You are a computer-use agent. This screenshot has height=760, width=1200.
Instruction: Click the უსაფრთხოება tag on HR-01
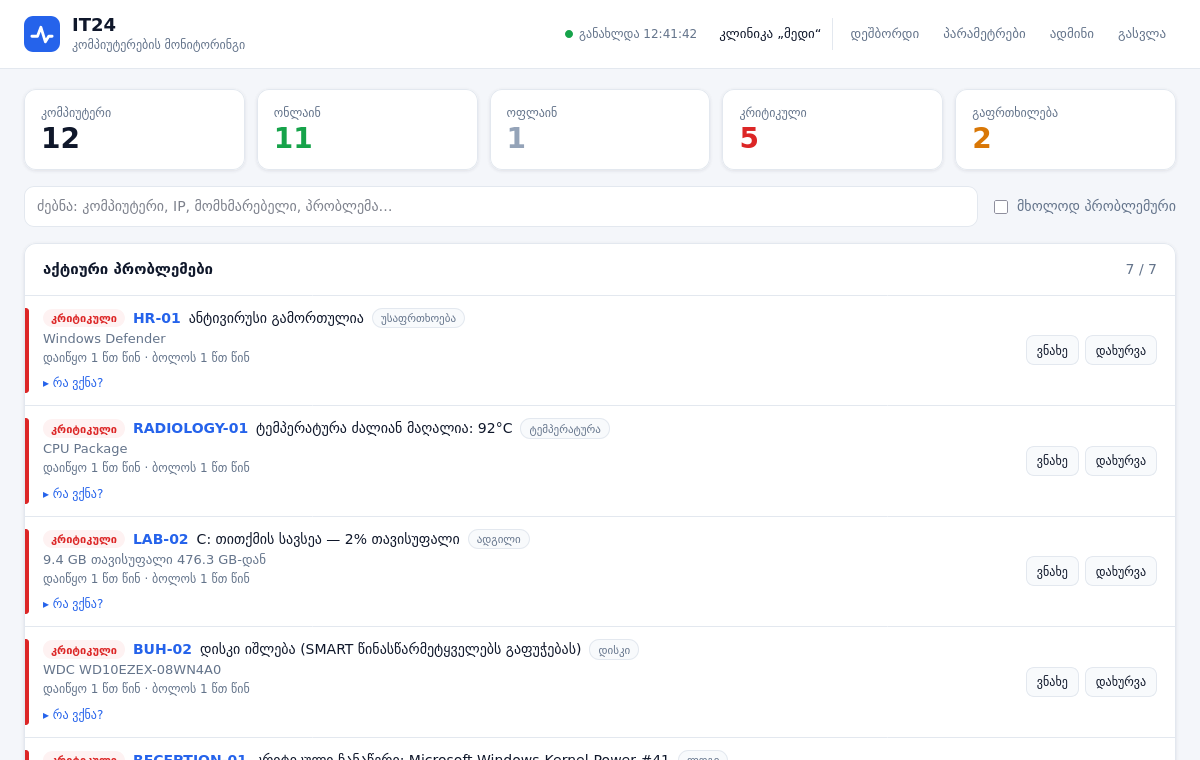(x=418, y=318)
